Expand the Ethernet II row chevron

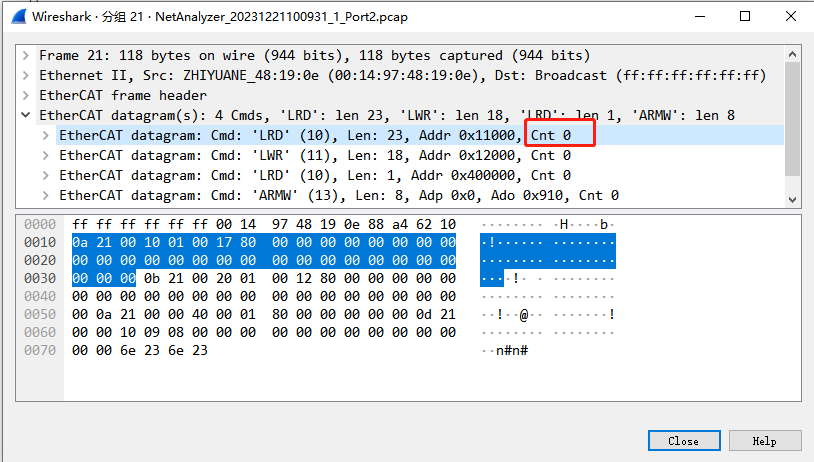[x=25, y=75]
